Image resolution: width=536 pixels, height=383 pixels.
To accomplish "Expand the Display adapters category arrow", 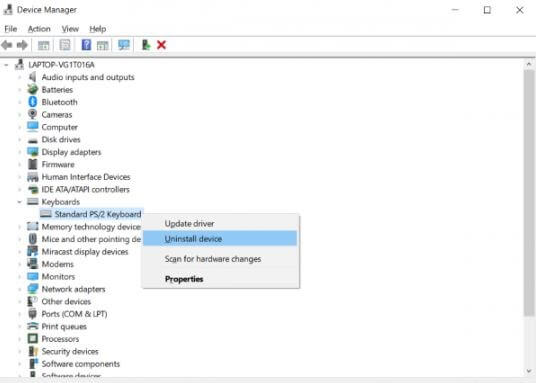I will click(x=19, y=152).
